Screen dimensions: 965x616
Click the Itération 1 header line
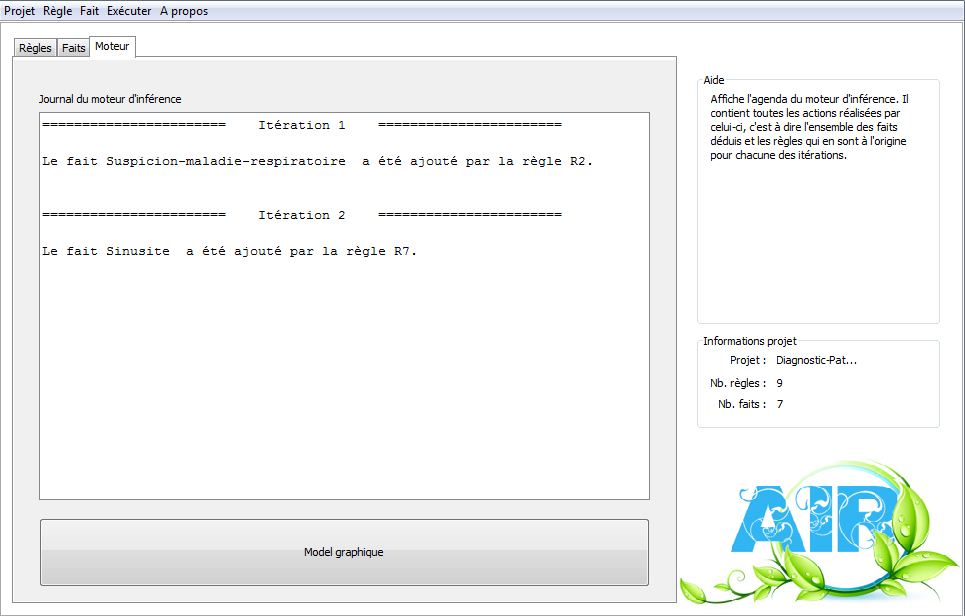tap(302, 126)
